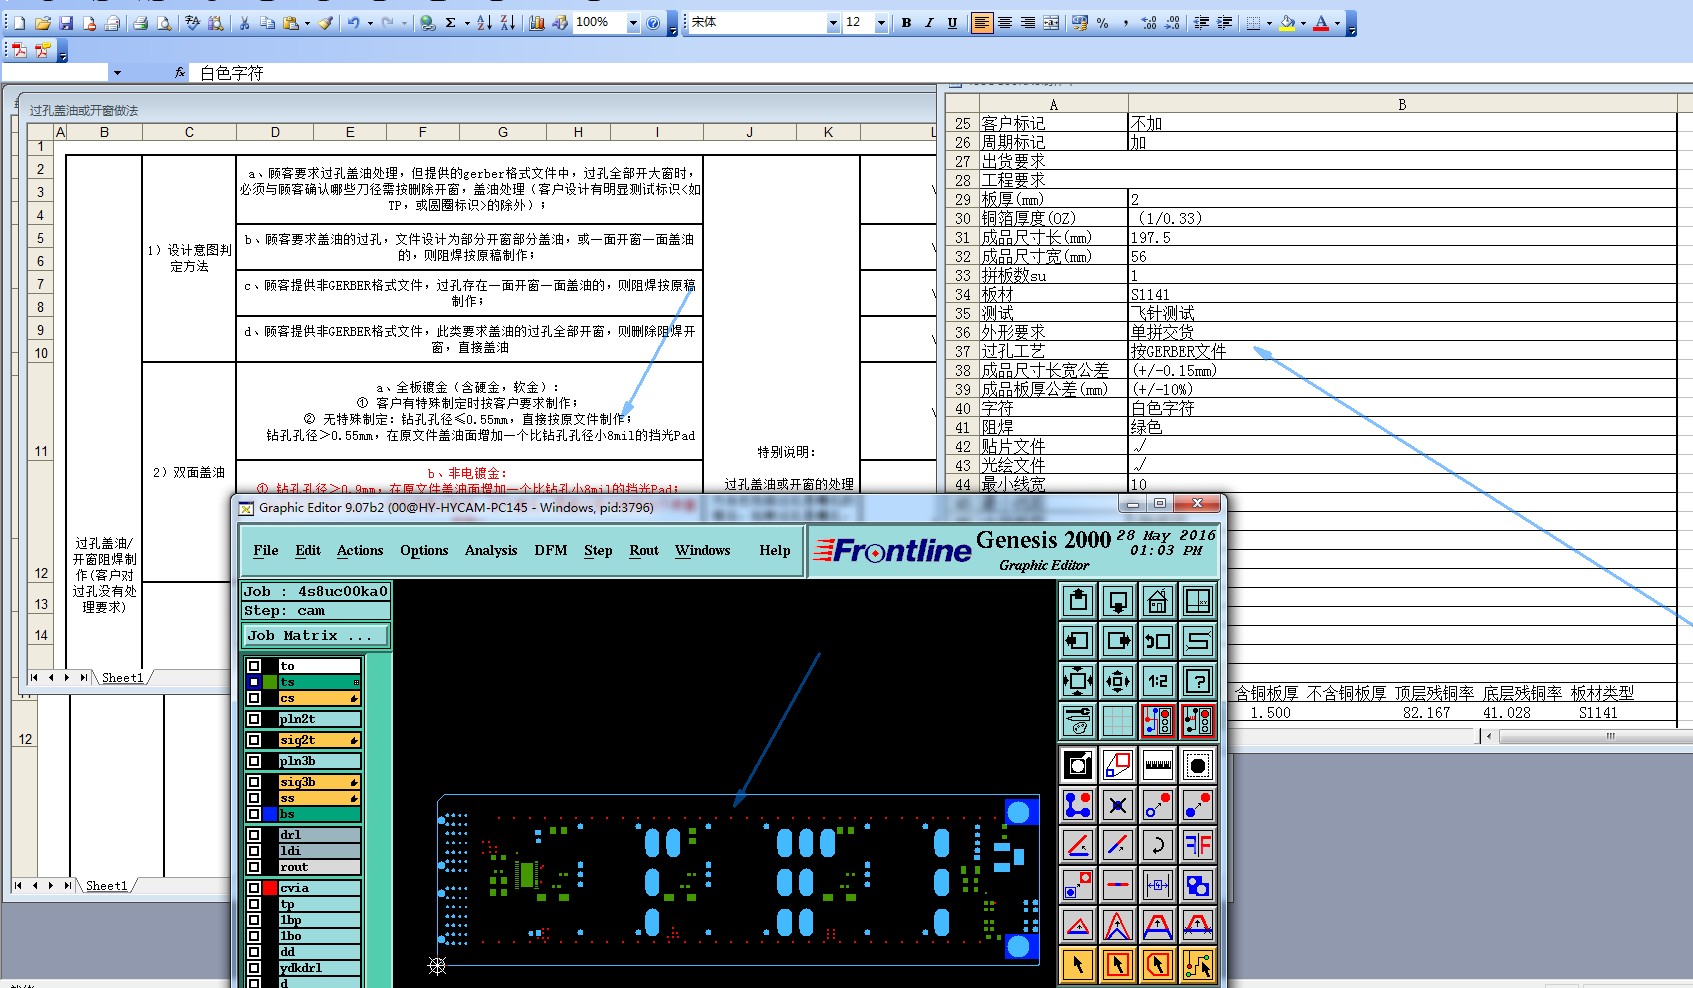
Task: Select layer sig2t in the layer list
Action: (x=320, y=740)
